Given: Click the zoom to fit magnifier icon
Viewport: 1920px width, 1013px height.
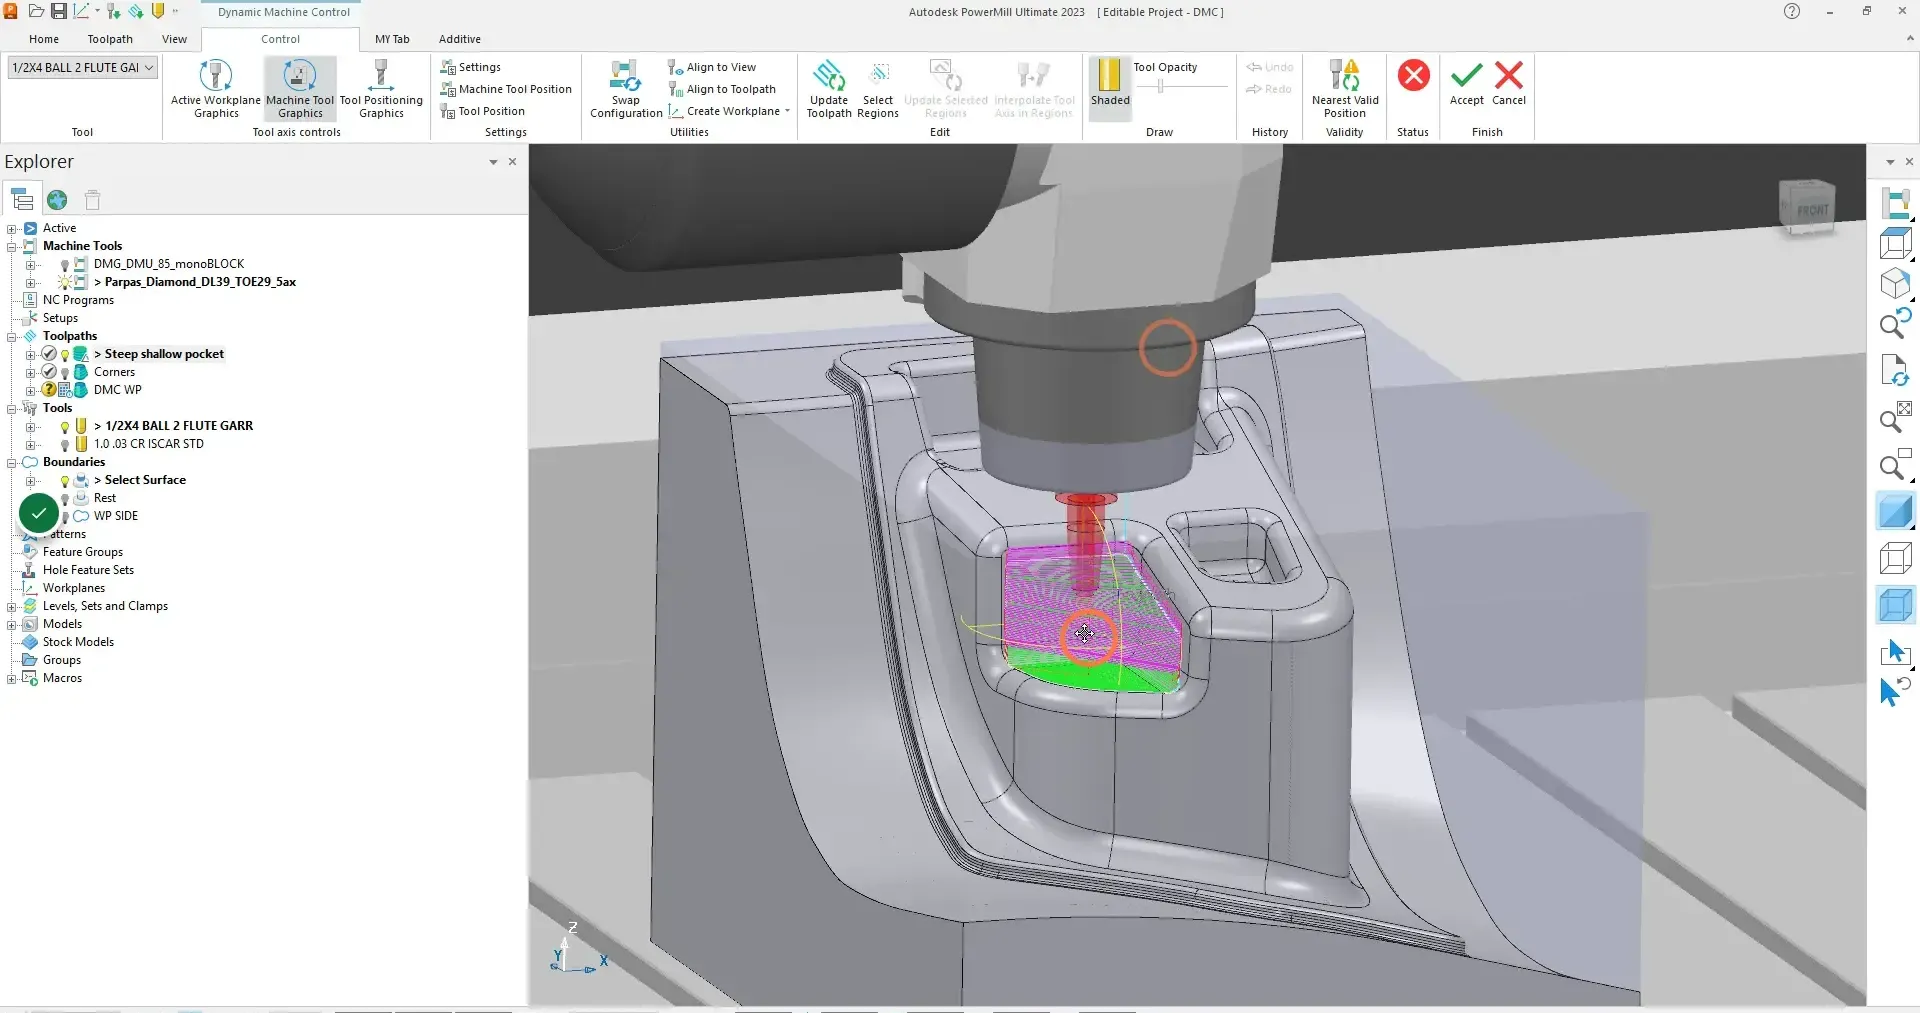Looking at the screenshot, I should [1895, 417].
